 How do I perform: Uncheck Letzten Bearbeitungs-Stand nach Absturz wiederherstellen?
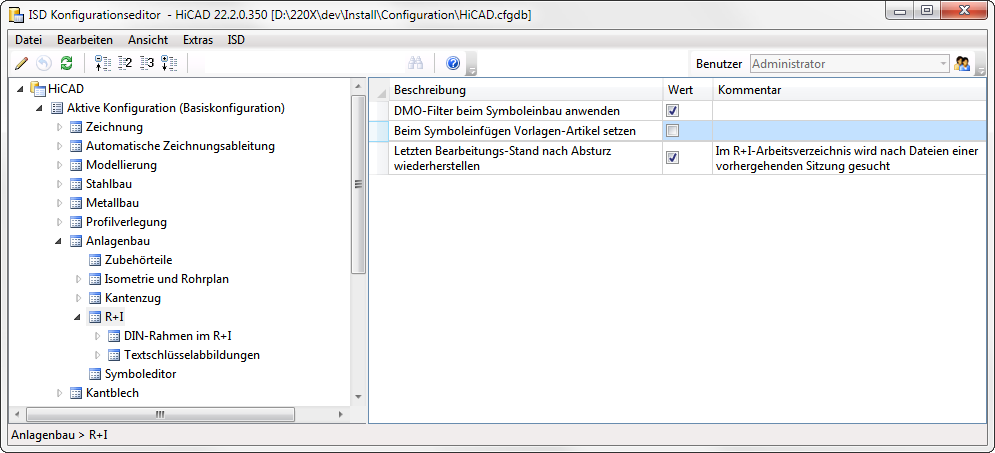[x=673, y=157]
